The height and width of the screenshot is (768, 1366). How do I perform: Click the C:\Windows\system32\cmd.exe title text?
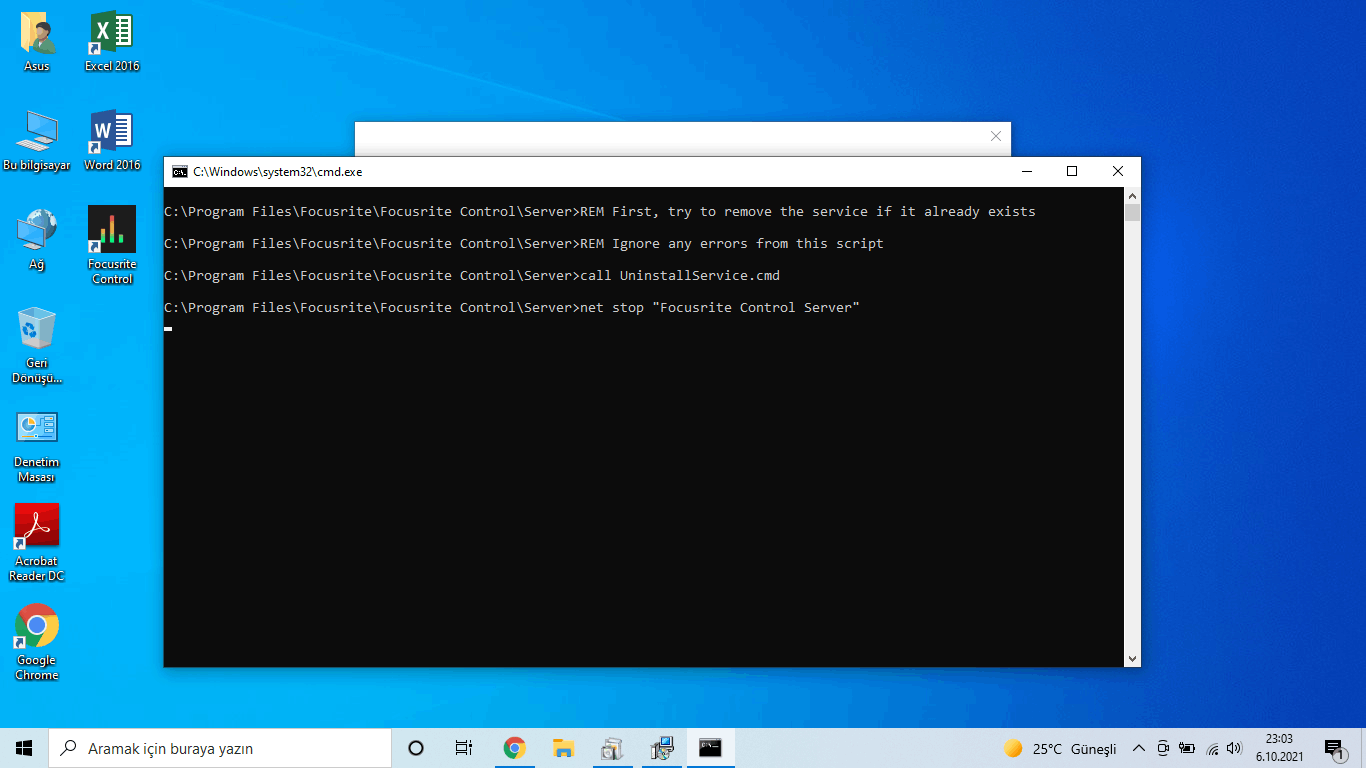pos(278,172)
